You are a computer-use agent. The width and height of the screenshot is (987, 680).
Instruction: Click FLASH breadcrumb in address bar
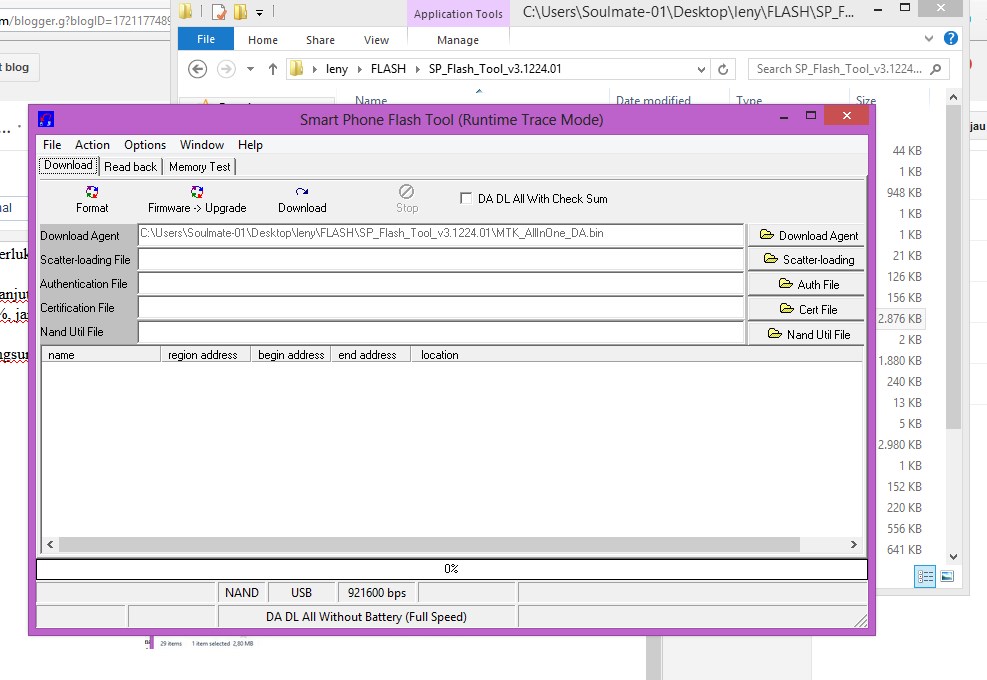click(x=388, y=69)
